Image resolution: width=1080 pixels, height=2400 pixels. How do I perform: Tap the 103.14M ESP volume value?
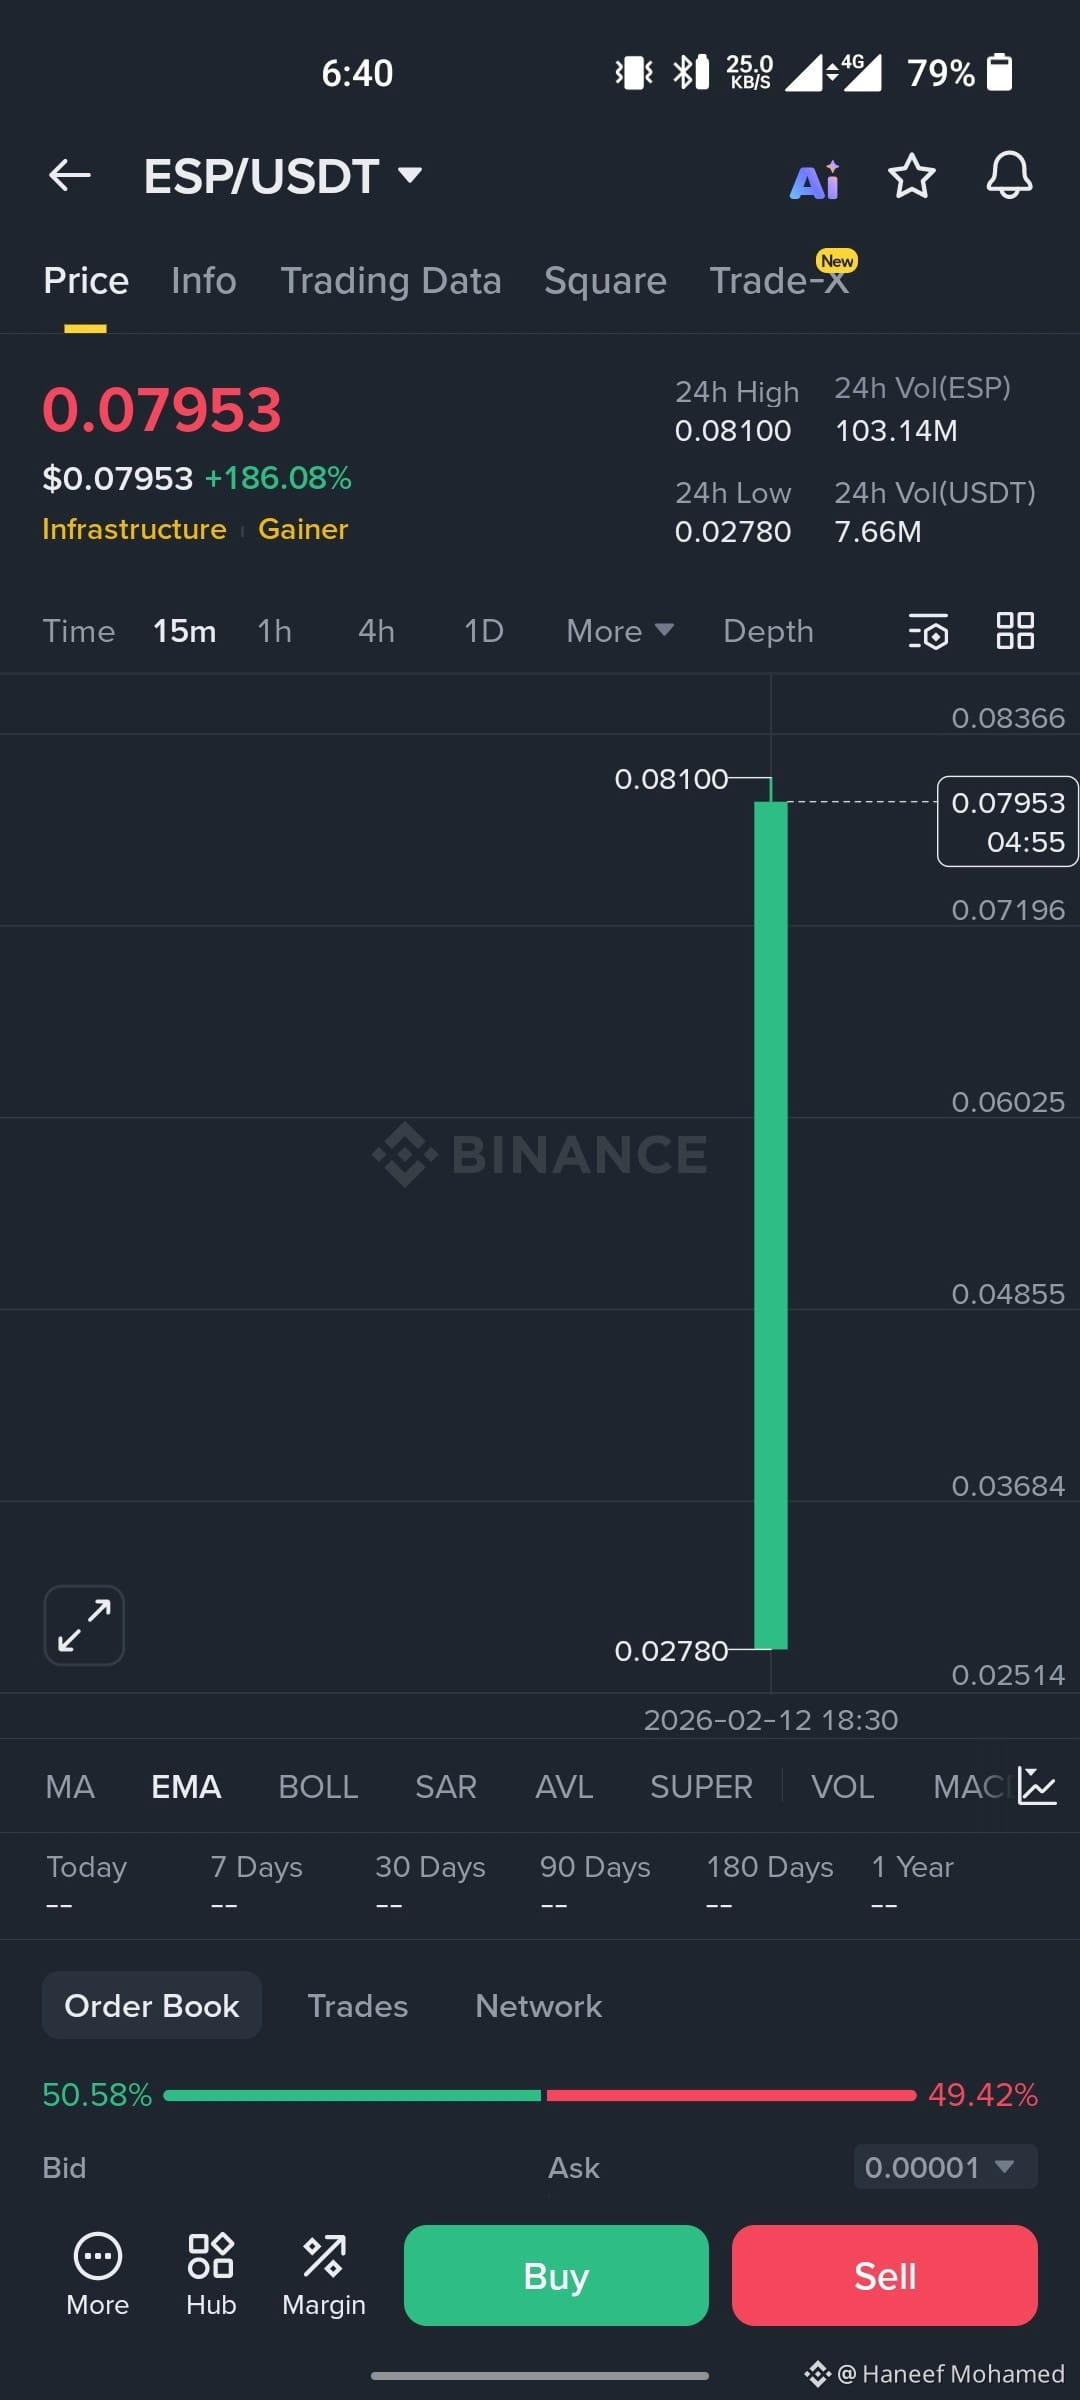point(896,430)
